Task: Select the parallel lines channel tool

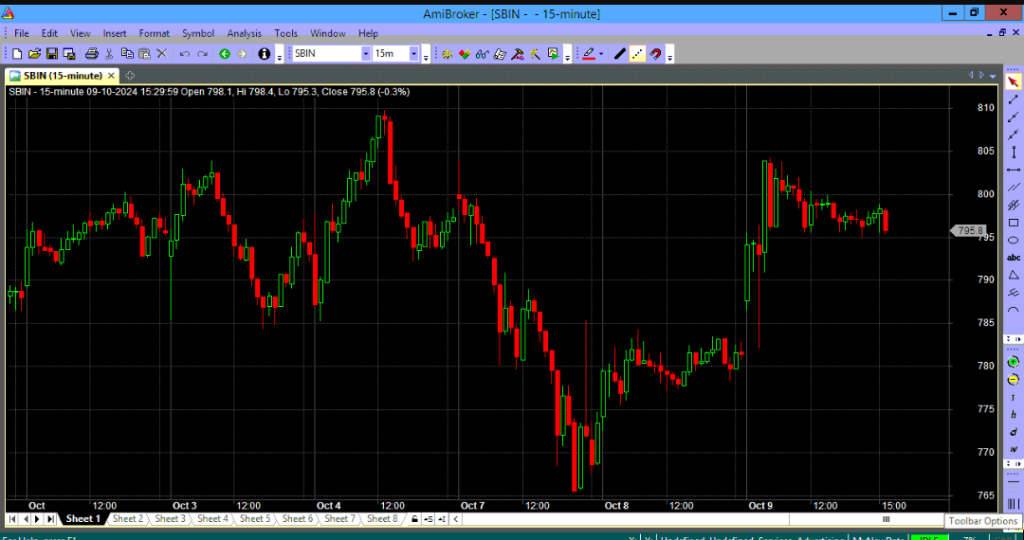Action: (1013, 187)
